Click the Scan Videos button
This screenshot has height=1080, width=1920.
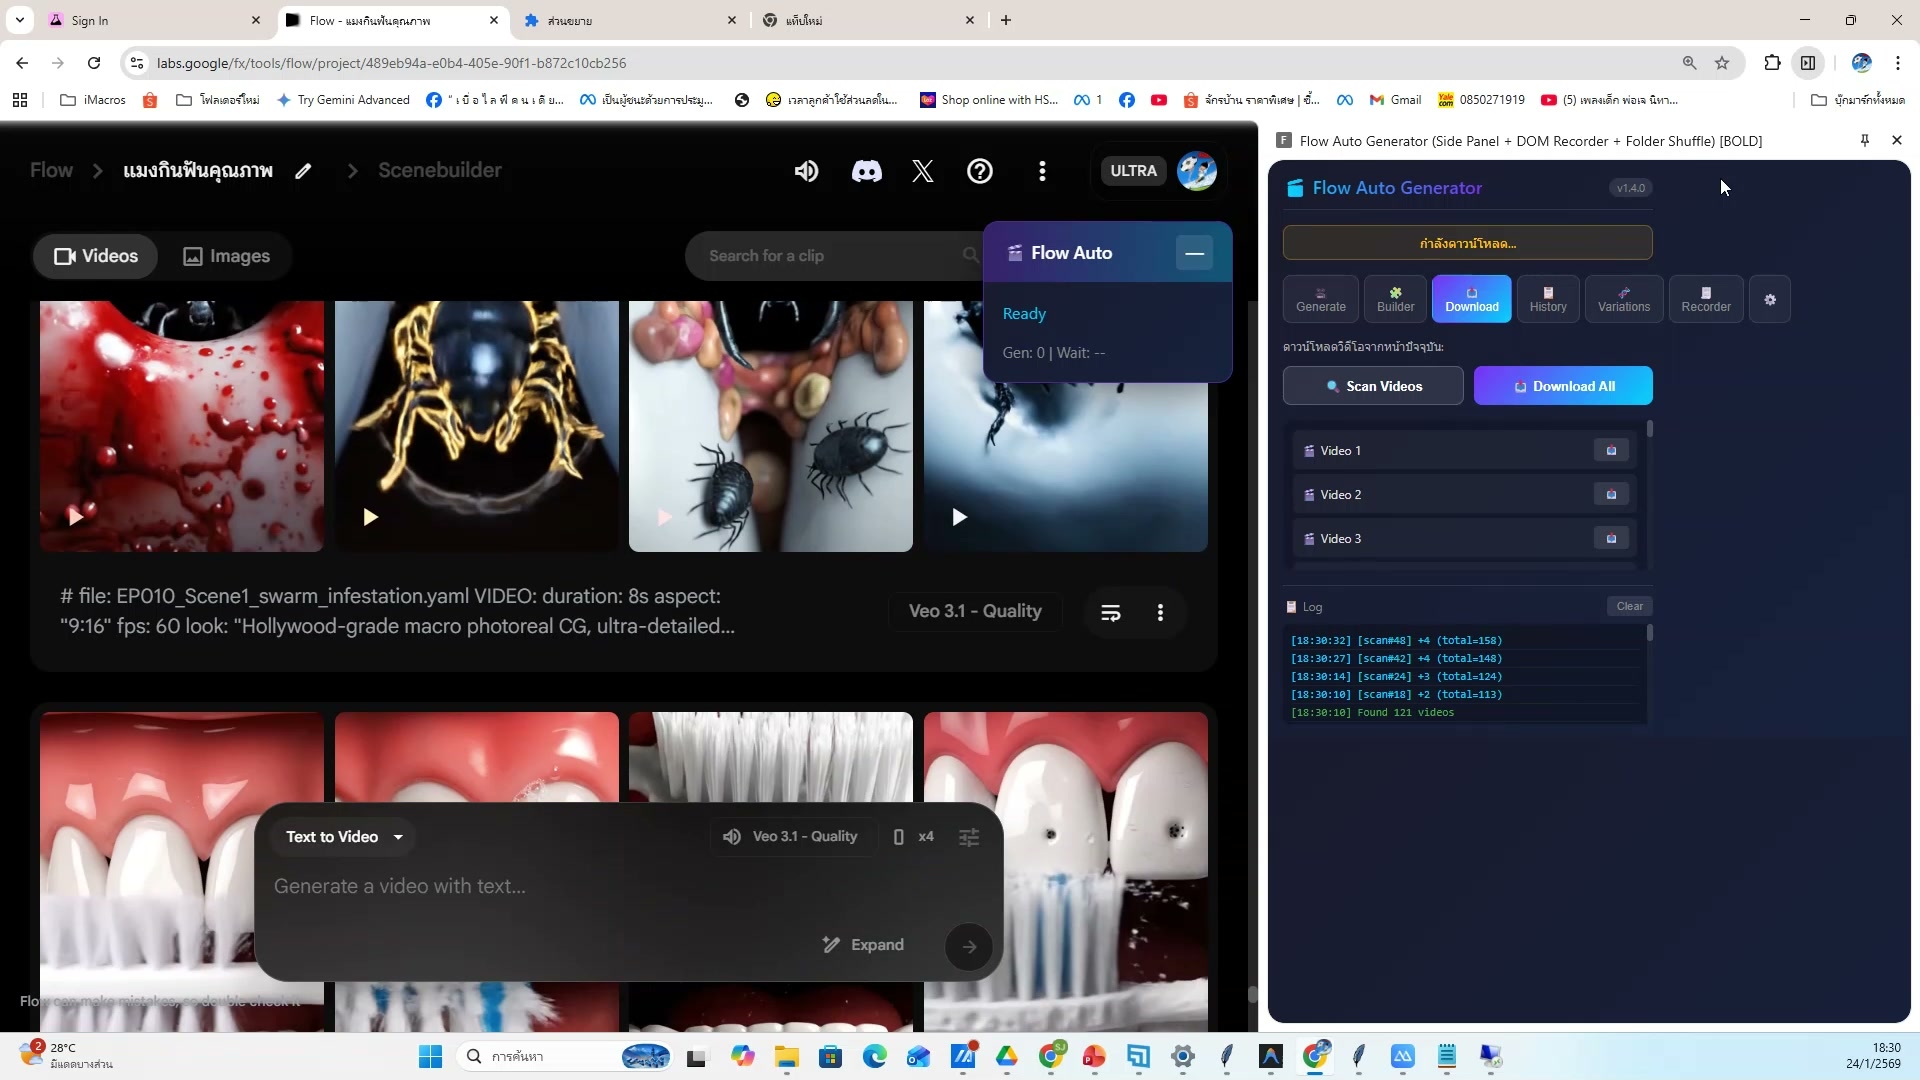1372,385
